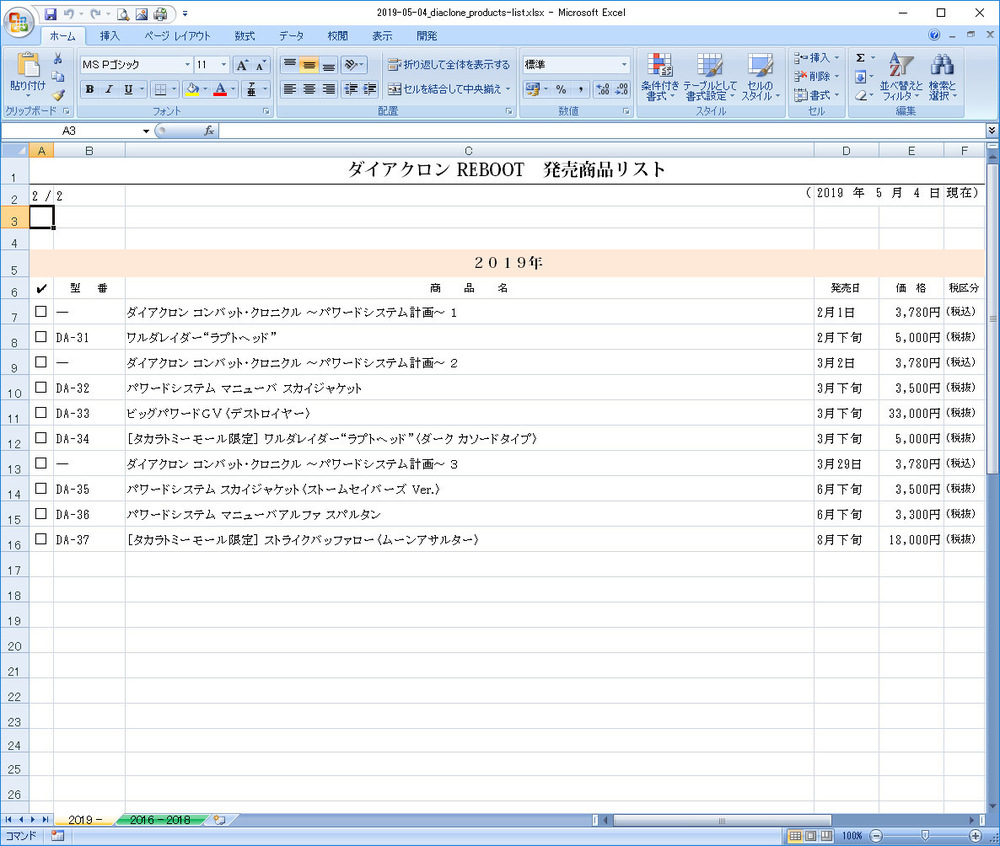Click the zoom slider handle
Image resolution: width=1000 pixels, height=846 pixels.
(925, 836)
